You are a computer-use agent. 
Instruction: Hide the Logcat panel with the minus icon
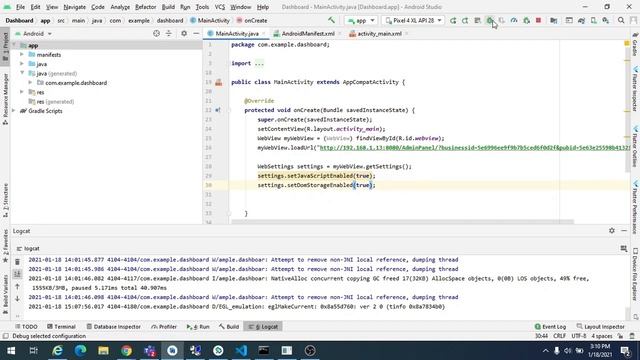coord(624,231)
